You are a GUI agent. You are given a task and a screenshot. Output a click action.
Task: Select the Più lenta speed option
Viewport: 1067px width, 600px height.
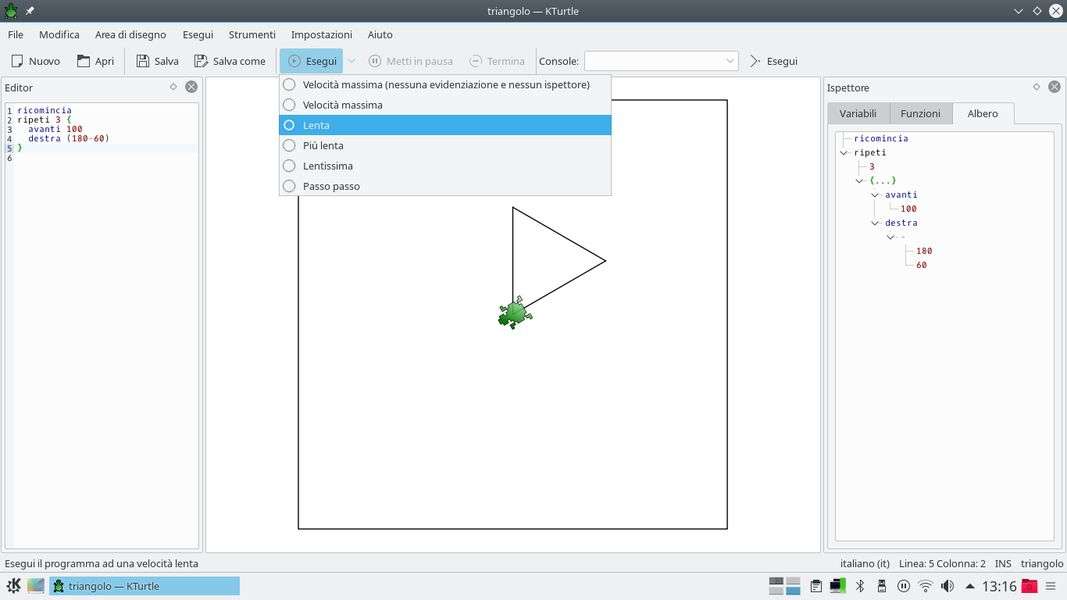point(445,146)
